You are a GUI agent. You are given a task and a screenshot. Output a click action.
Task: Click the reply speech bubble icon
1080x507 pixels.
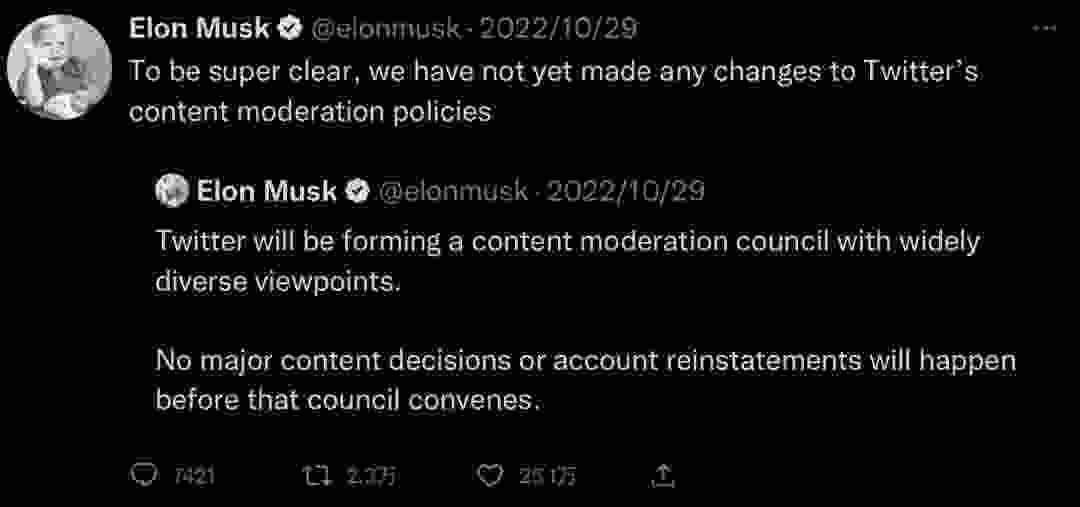click(x=145, y=474)
